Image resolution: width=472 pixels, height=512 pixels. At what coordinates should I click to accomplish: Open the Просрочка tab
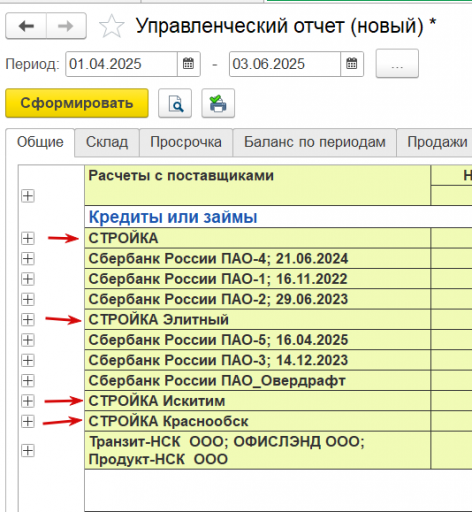[x=186, y=142]
